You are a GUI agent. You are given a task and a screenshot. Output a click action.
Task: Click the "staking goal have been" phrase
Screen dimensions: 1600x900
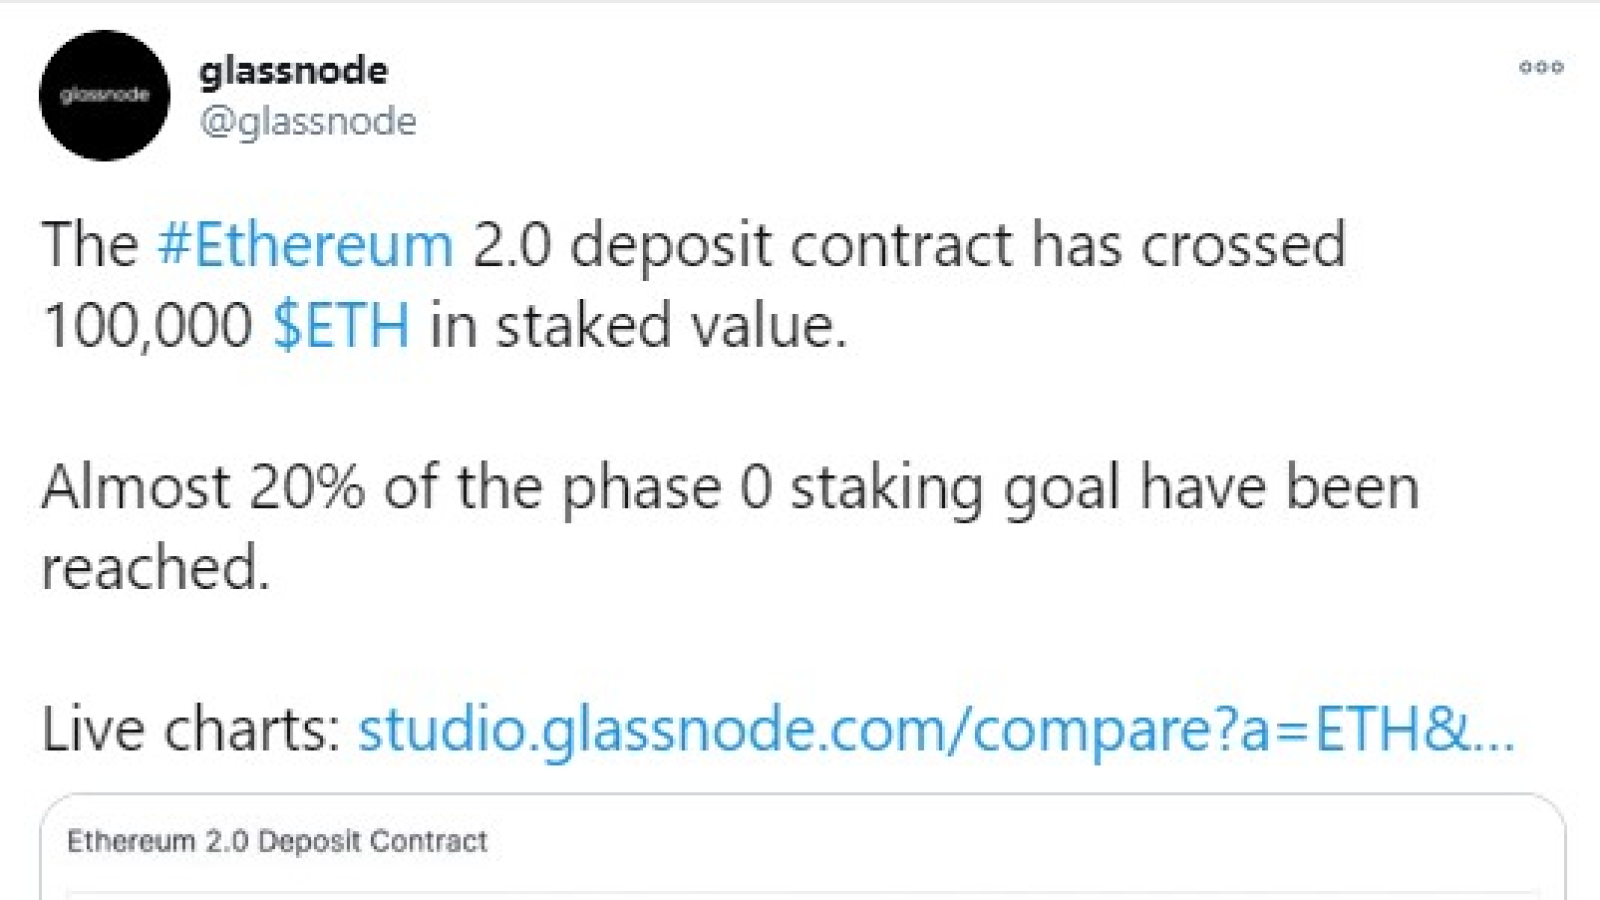point(1104,488)
